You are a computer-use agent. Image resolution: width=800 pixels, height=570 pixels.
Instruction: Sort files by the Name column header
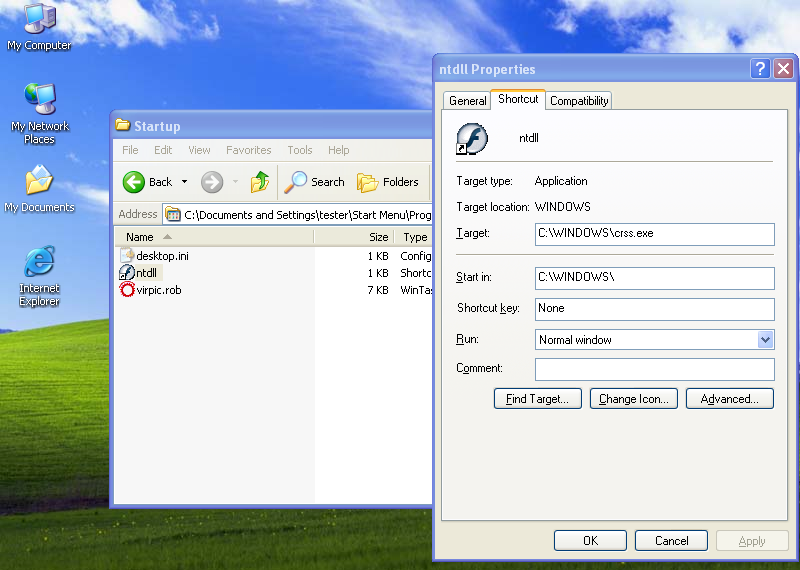(x=214, y=237)
